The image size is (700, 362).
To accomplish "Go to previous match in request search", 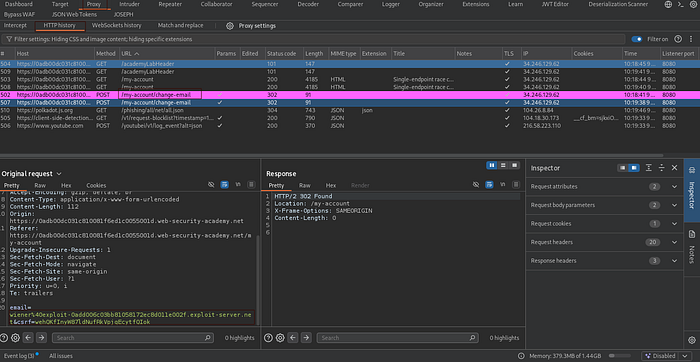I will click(x=28, y=338).
